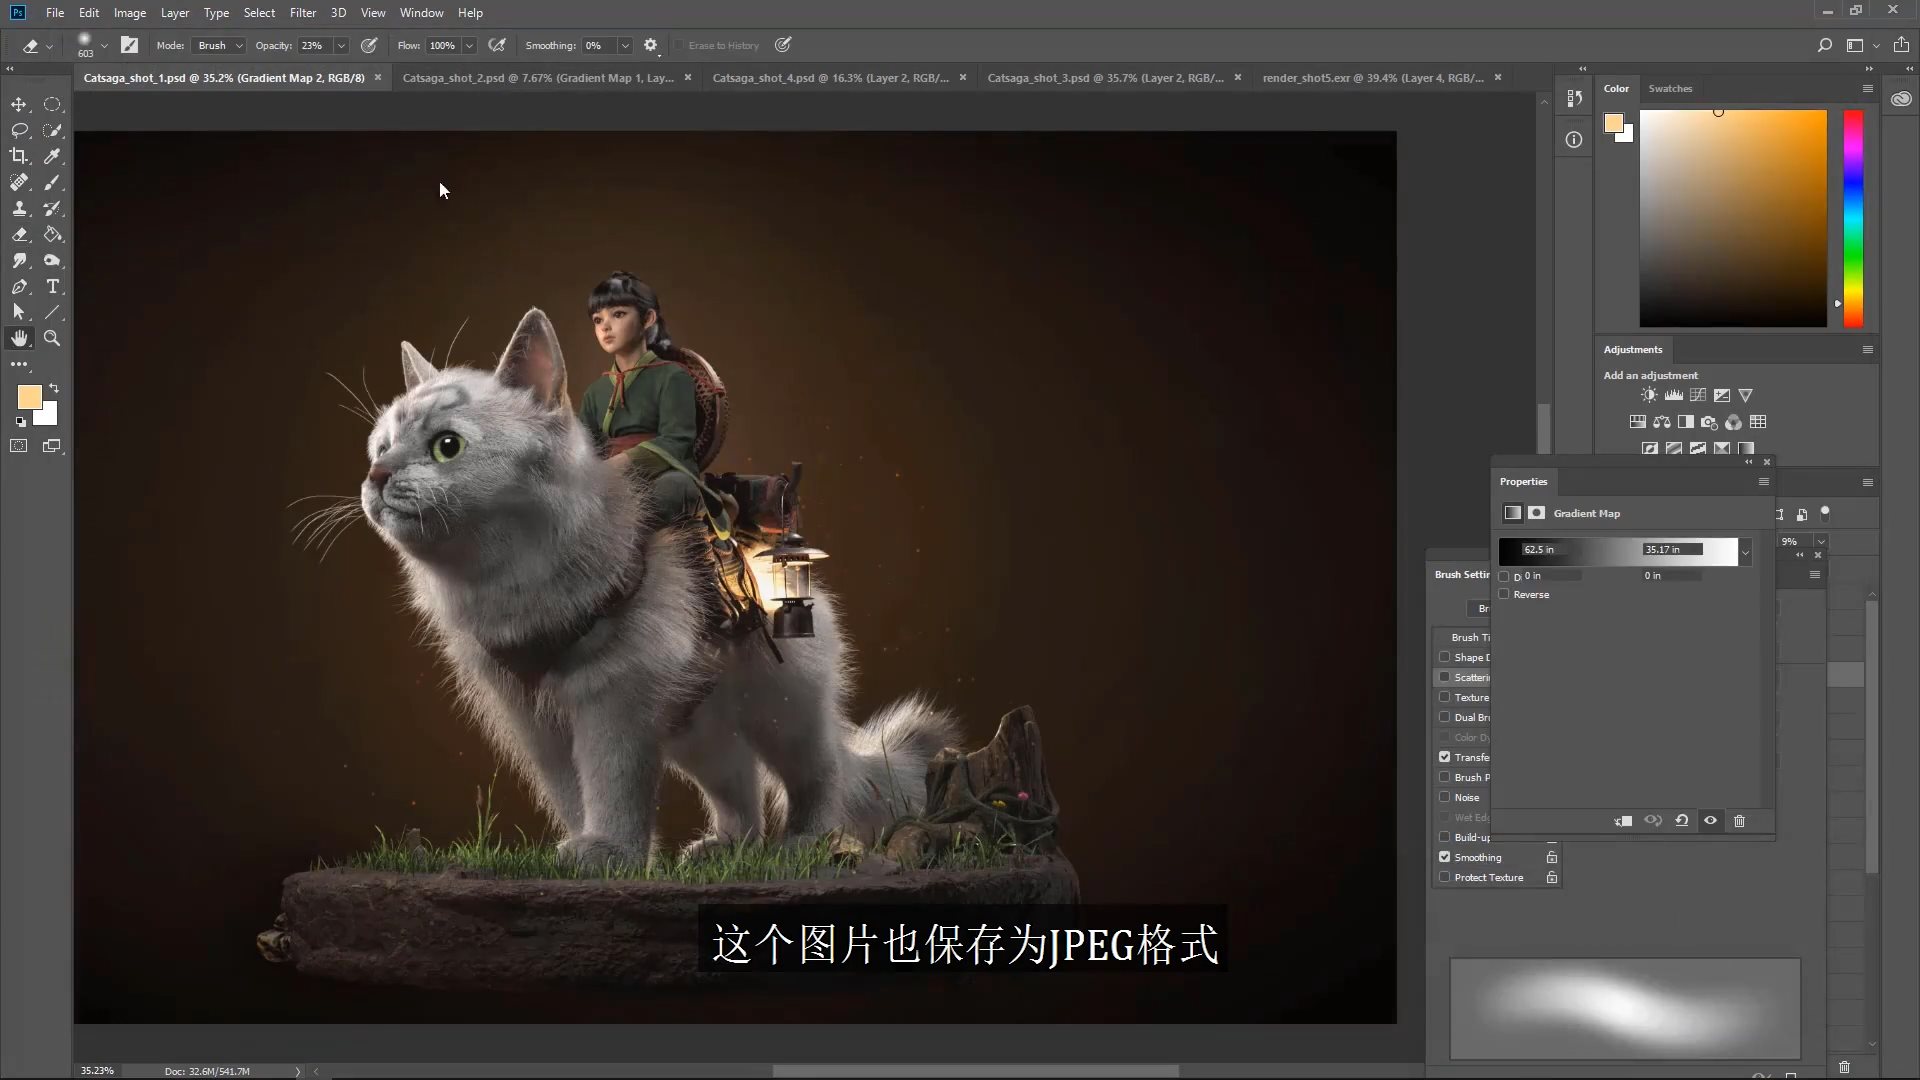Add a Levels adjustment
1920x1080 pixels.
(1673, 395)
